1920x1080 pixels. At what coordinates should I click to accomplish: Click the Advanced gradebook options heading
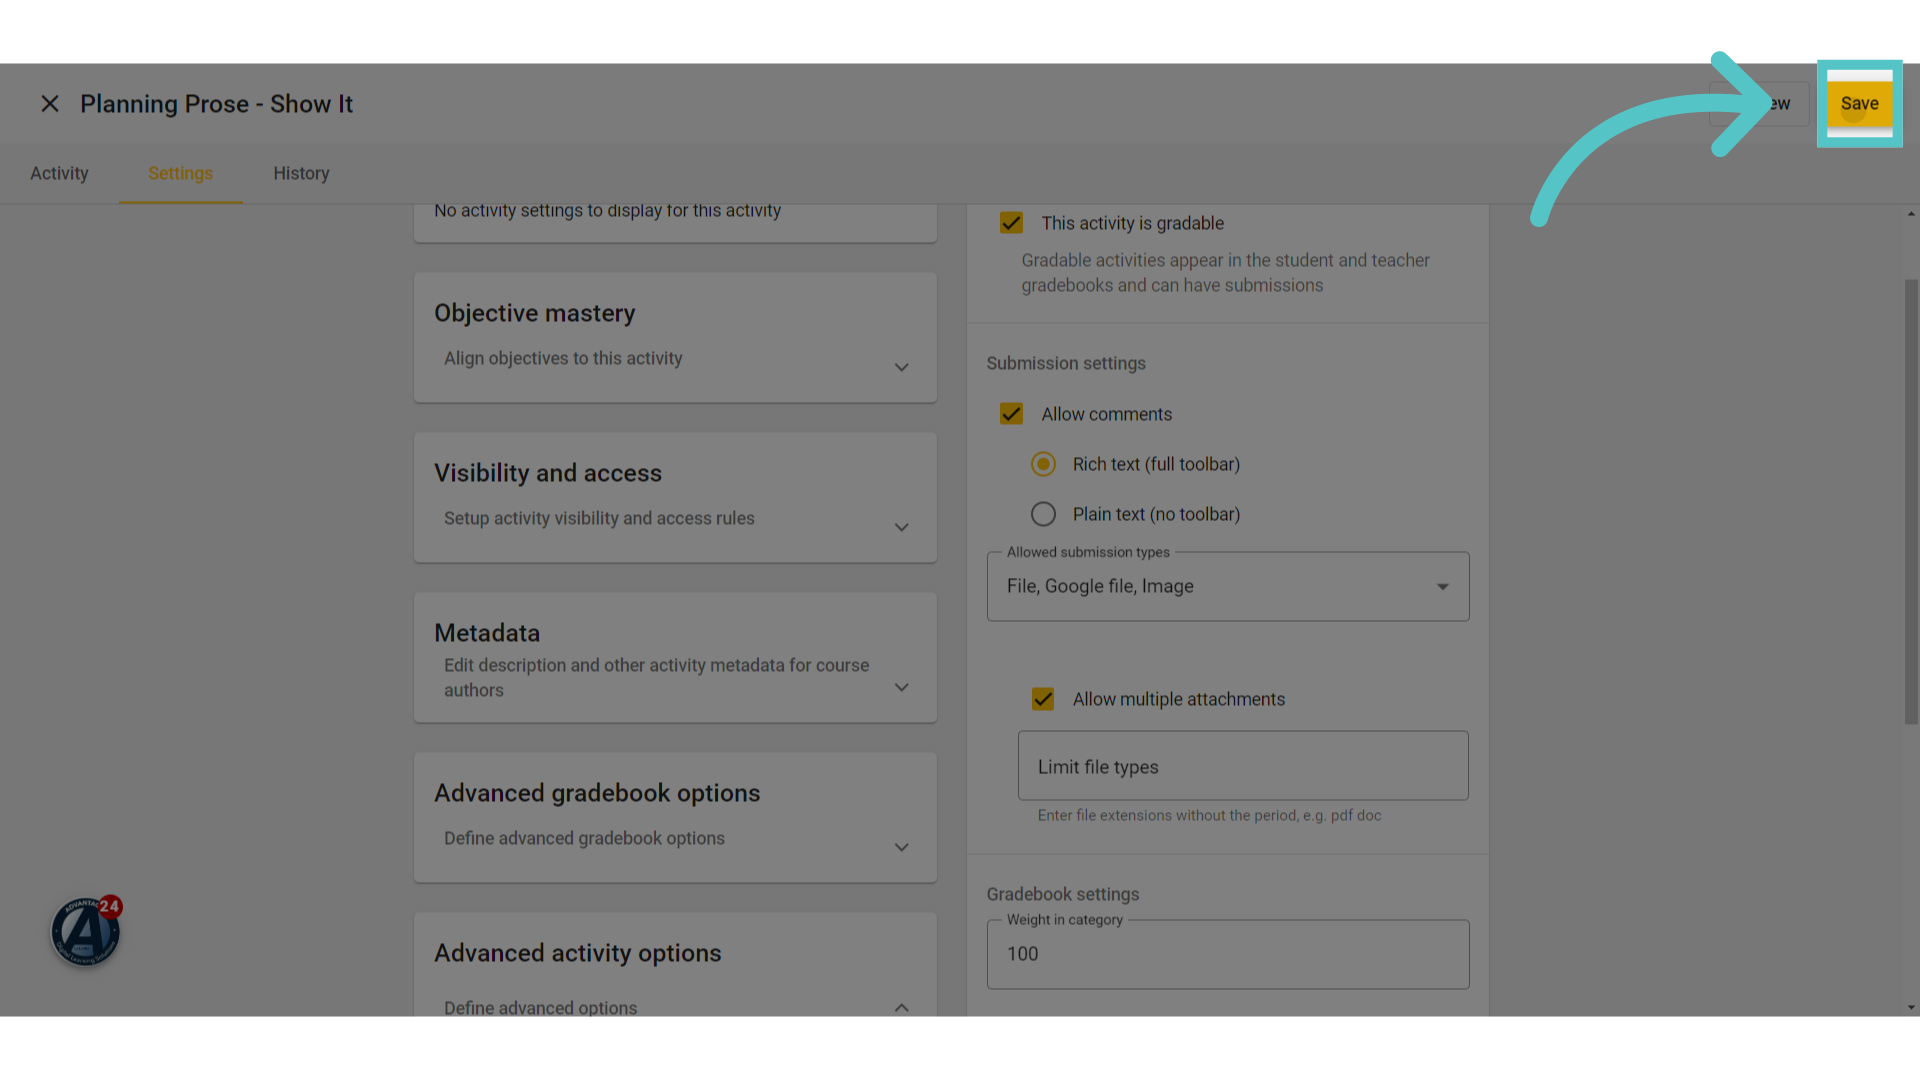pos(597,793)
